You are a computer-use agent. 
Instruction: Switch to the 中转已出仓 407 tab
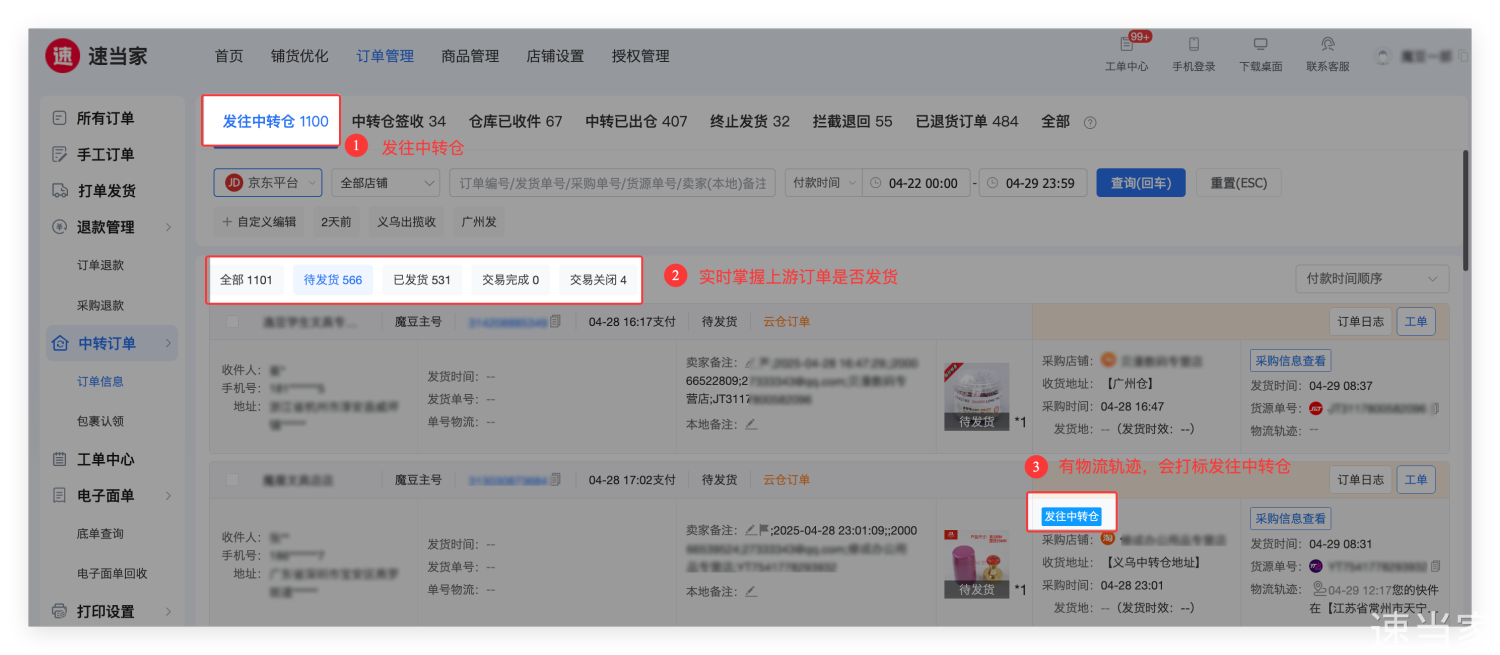(636, 121)
